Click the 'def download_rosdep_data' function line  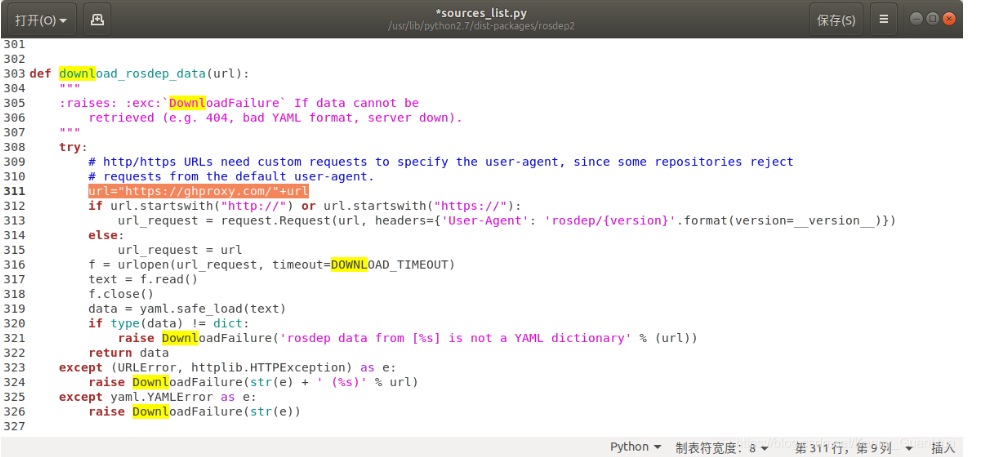coord(139,74)
